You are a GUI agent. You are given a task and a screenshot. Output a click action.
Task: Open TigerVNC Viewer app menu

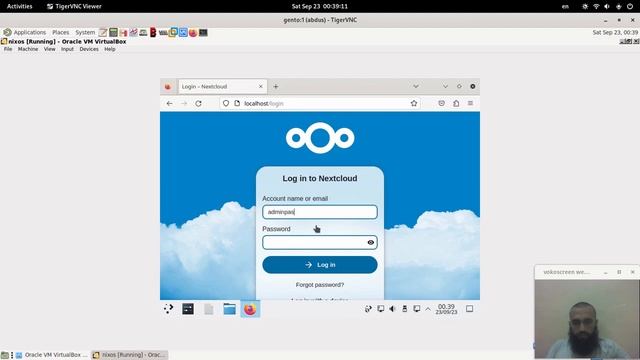[74, 7]
